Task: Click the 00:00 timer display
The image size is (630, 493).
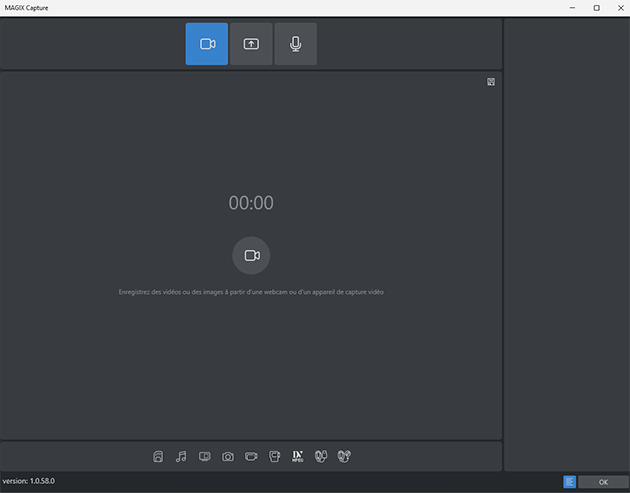Action: (251, 203)
